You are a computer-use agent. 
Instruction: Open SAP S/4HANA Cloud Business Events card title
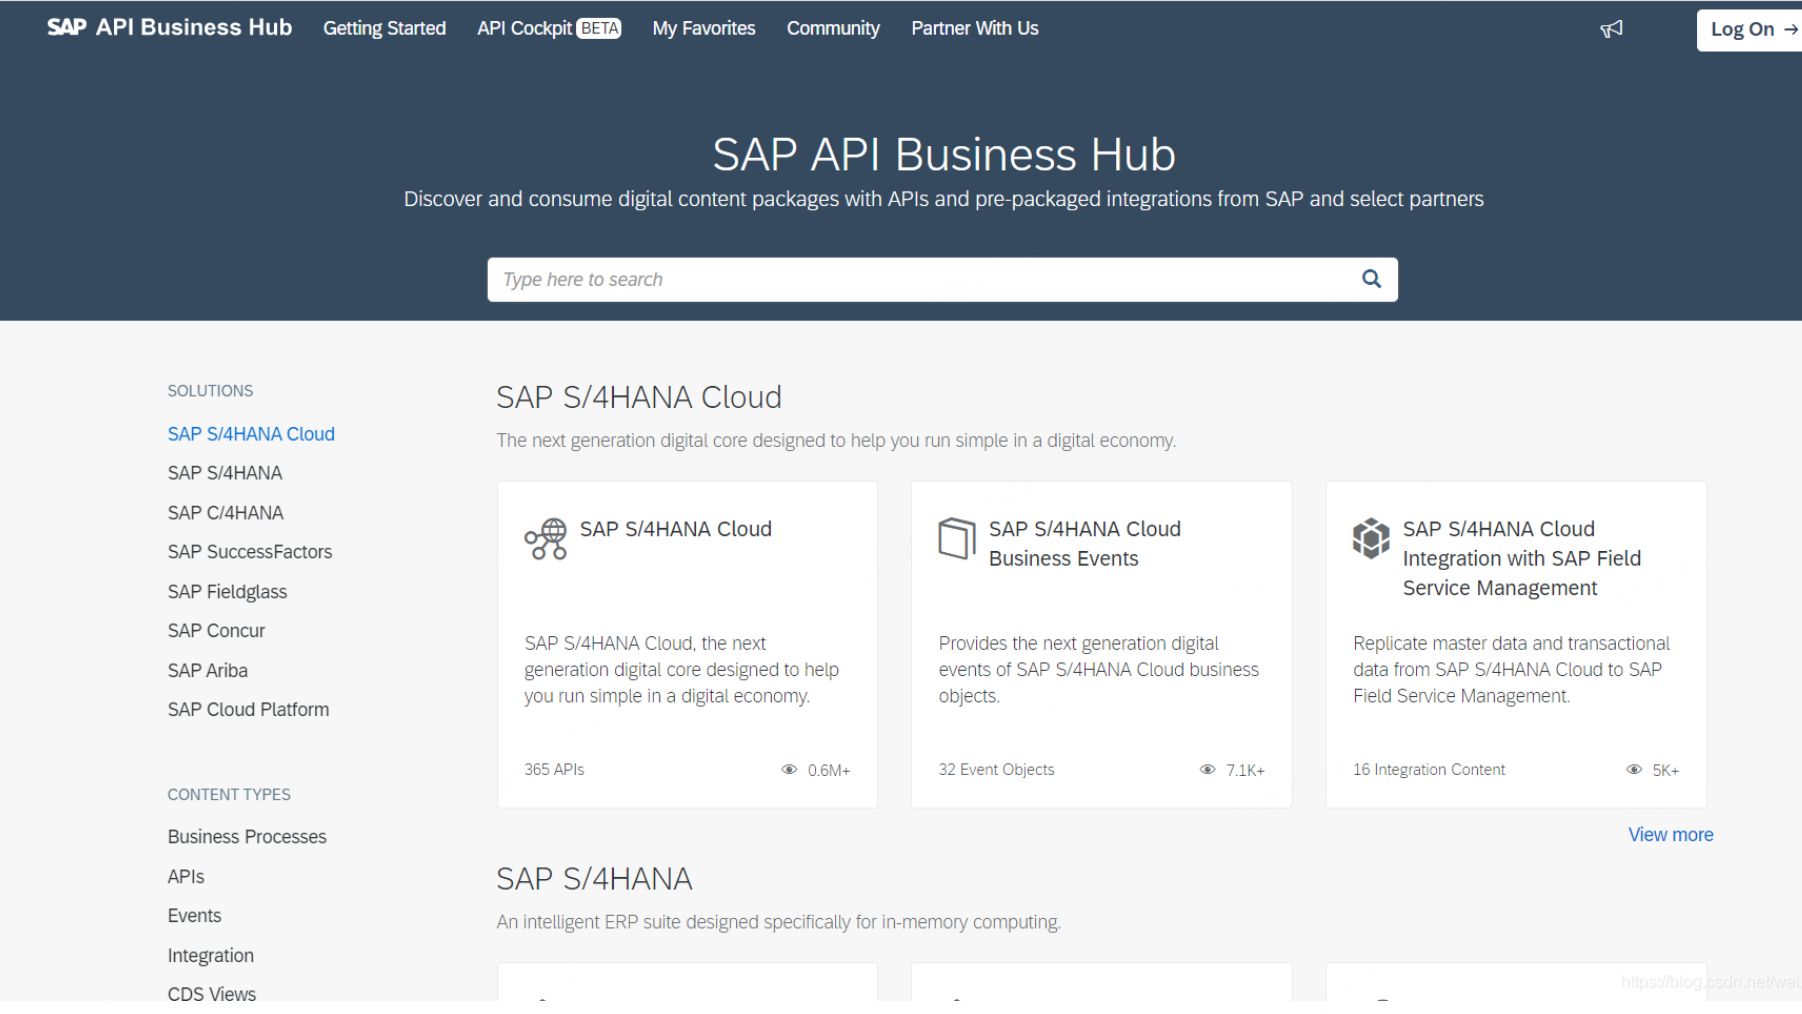pos(1085,544)
